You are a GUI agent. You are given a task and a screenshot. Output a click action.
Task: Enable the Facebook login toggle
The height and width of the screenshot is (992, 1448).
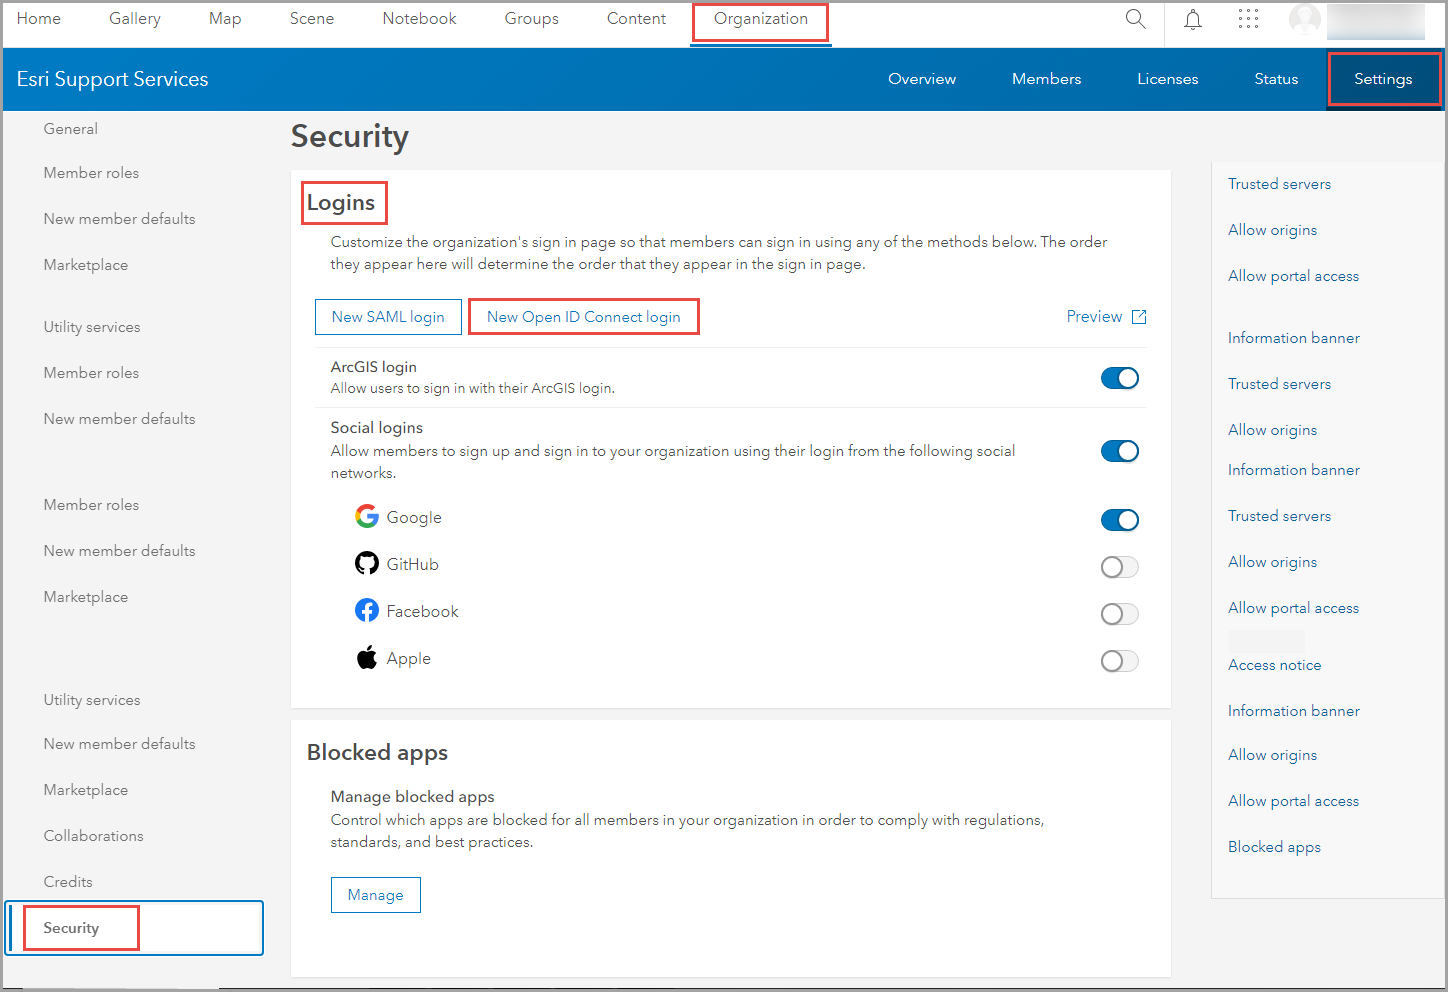pos(1119,614)
